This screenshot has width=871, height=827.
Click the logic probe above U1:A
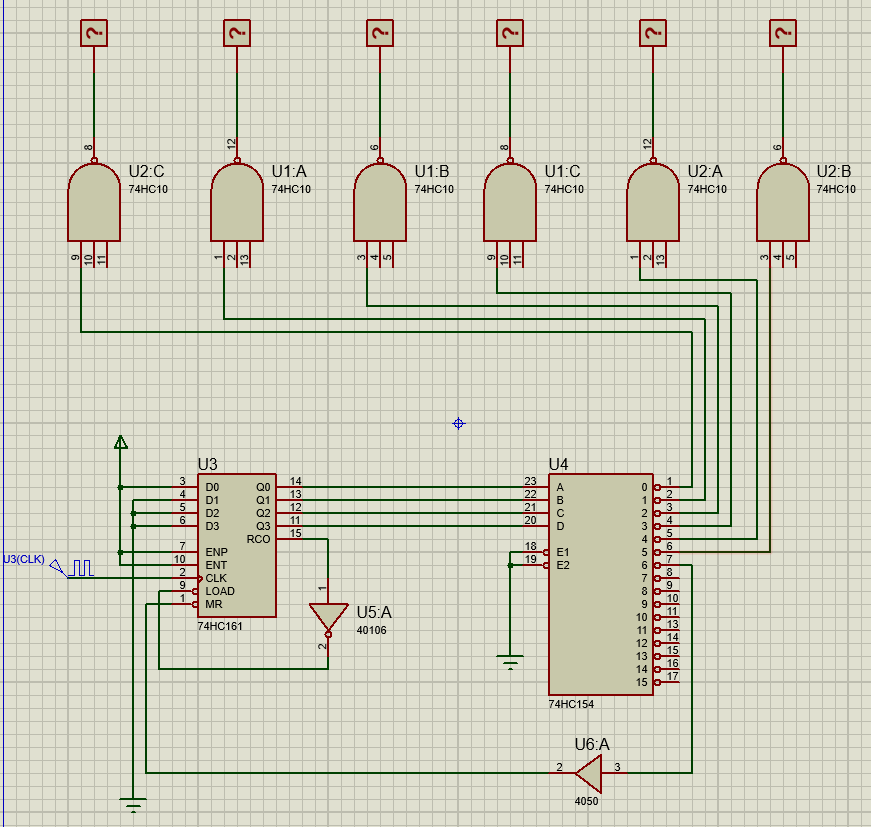(x=237, y=33)
